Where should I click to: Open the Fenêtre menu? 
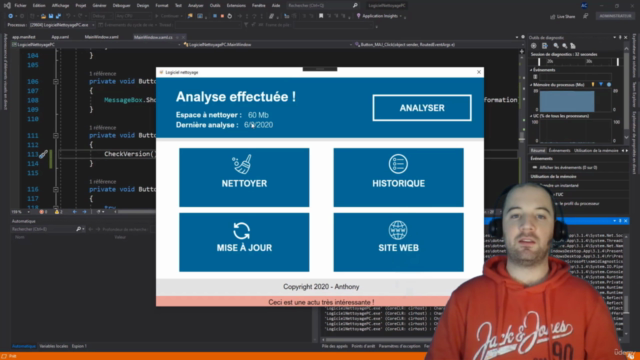(259, 6)
